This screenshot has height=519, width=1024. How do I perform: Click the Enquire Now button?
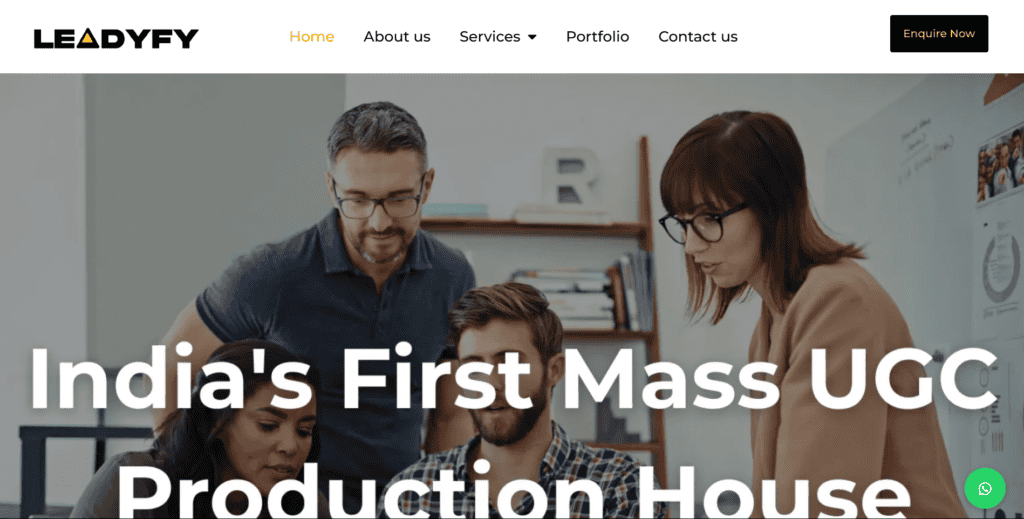939,34
